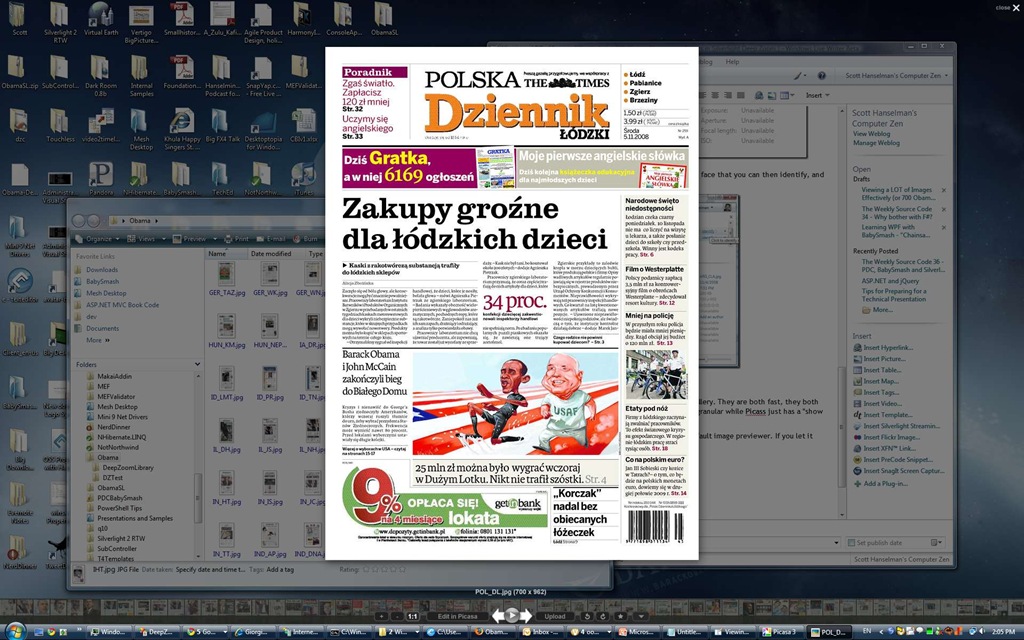1024x640 pixels.
Task: Click the Manage Weblog link
Action: pos(876,143)
